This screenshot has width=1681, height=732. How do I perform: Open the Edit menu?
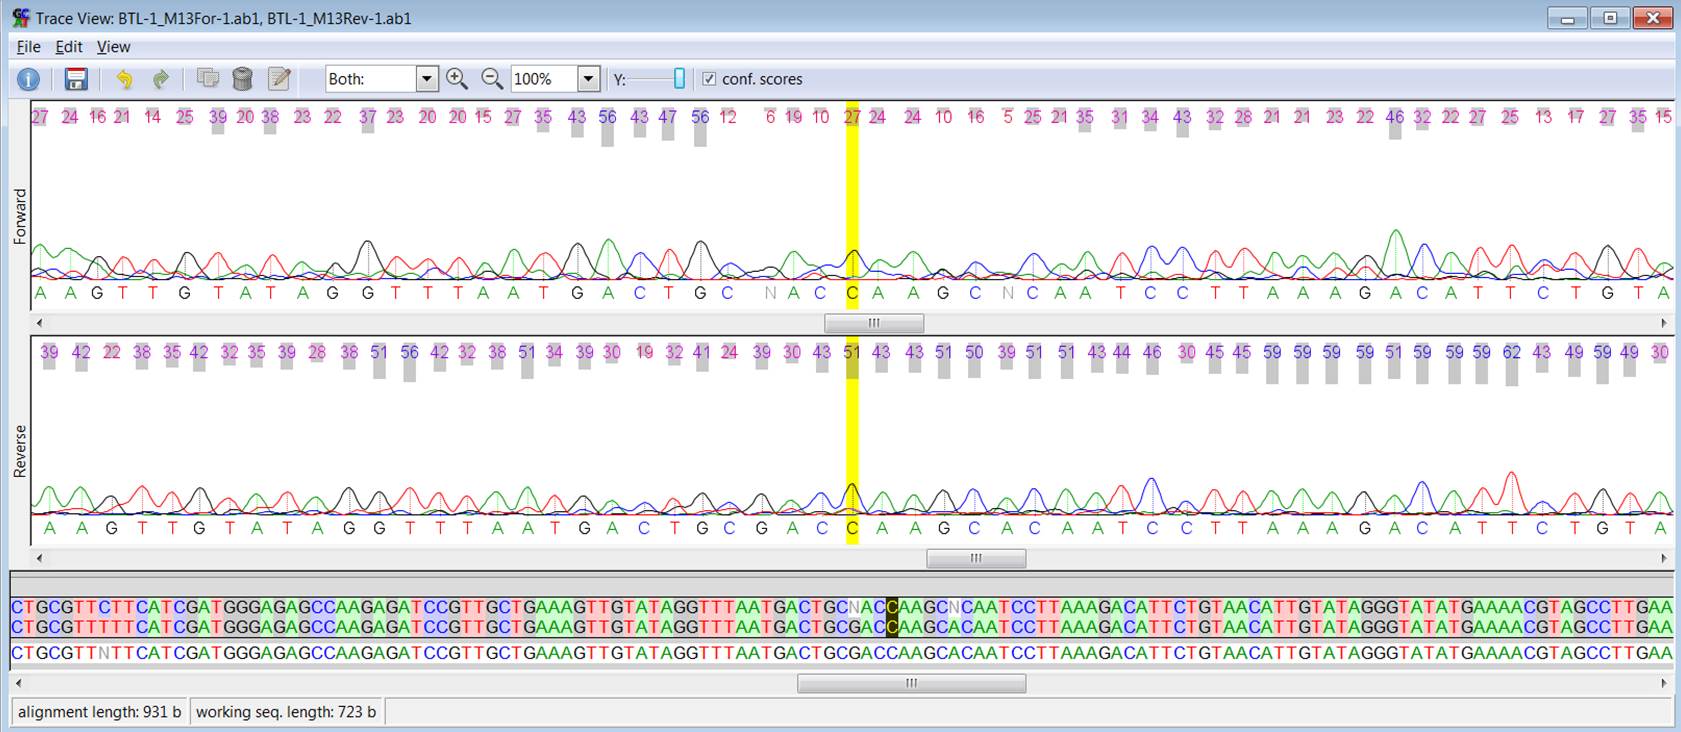(69, 47)
